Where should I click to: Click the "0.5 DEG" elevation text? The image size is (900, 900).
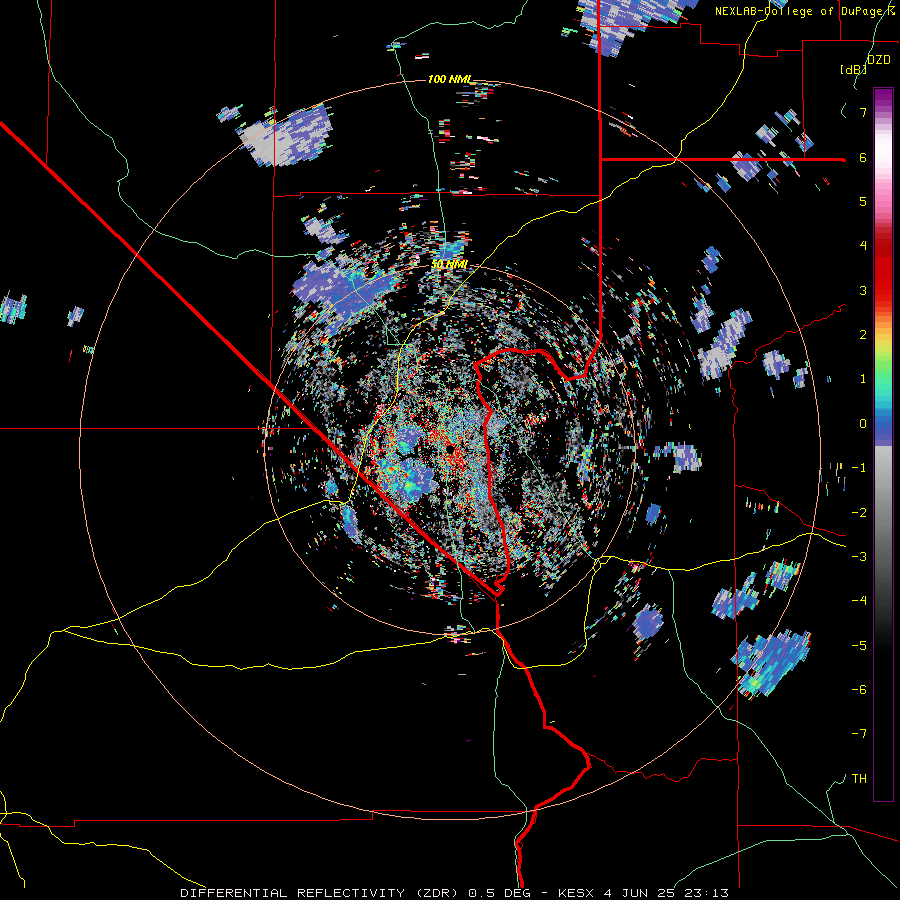pyautogui.click(x=501, y=893)
